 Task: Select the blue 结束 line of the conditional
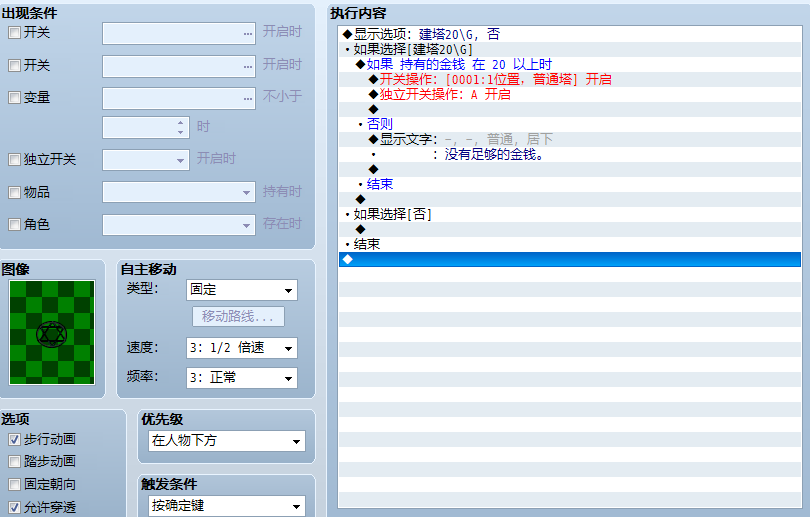[570, 184]
